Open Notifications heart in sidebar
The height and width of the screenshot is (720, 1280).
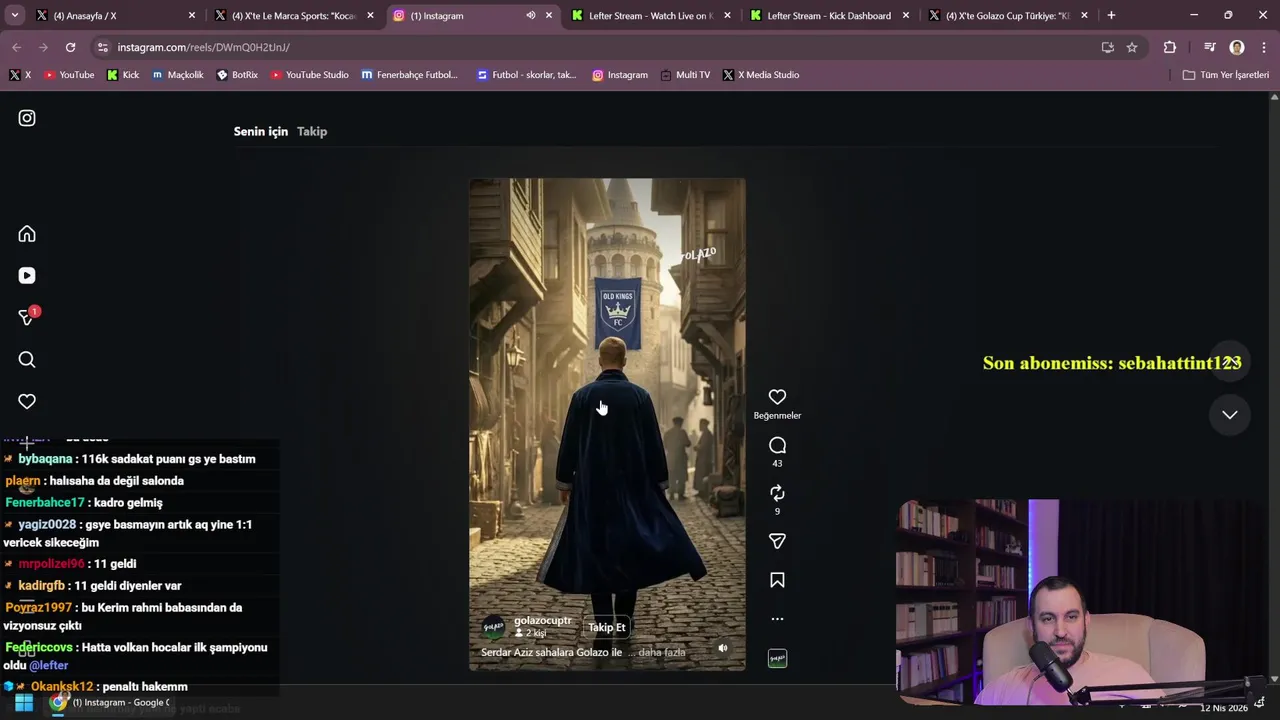tap(27, 402)
